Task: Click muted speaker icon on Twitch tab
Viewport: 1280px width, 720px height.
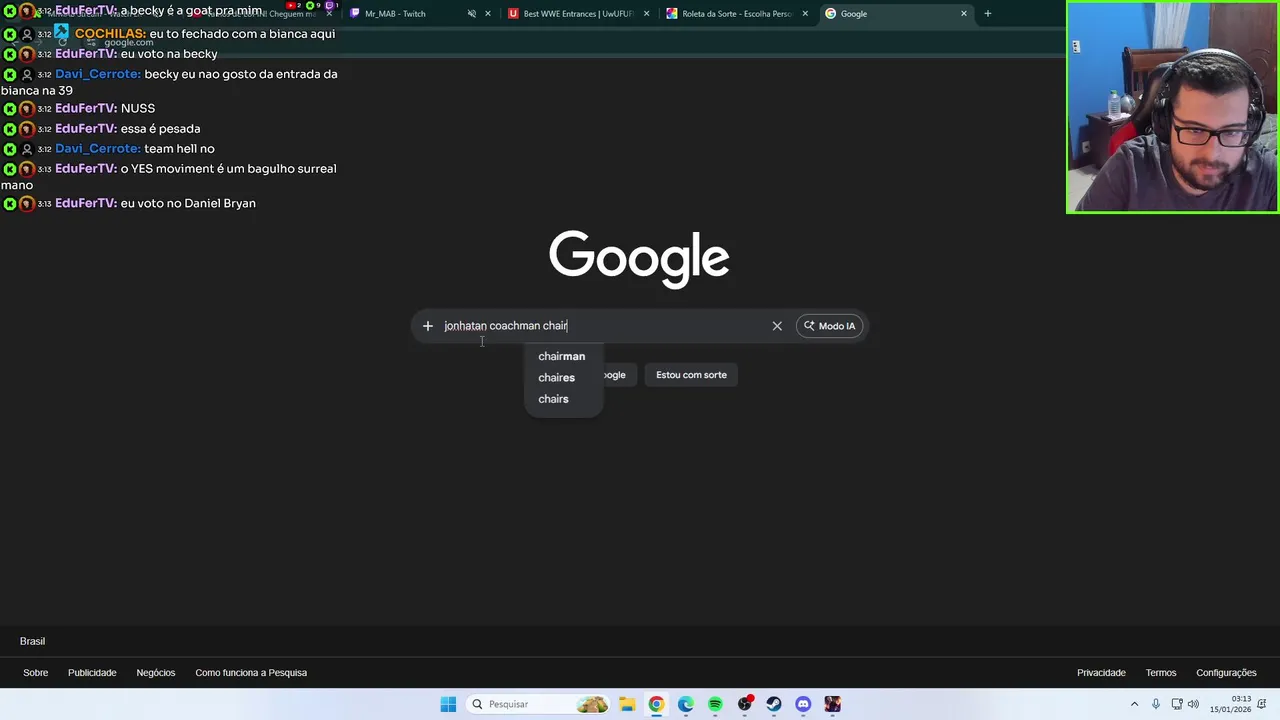Action: [x=471, y=14]
